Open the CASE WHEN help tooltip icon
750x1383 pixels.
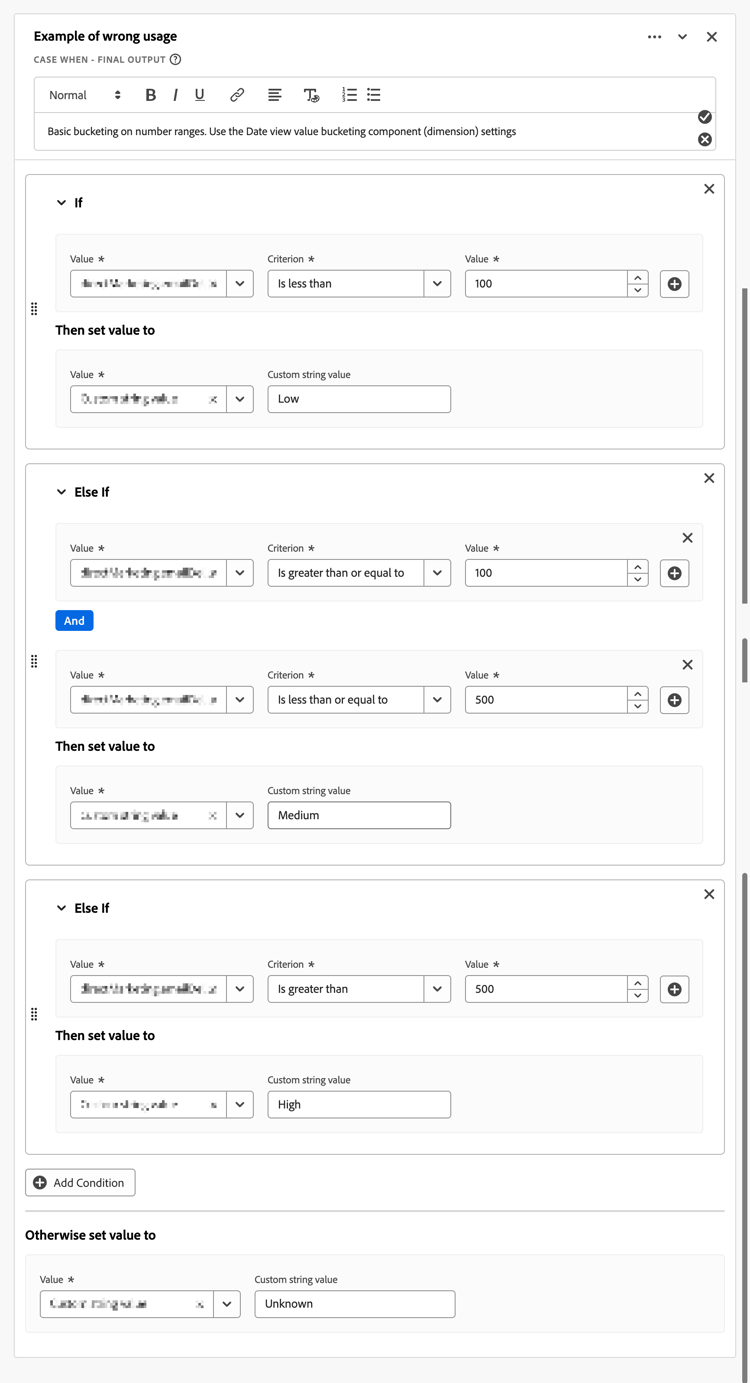click(x=174, y=59)
